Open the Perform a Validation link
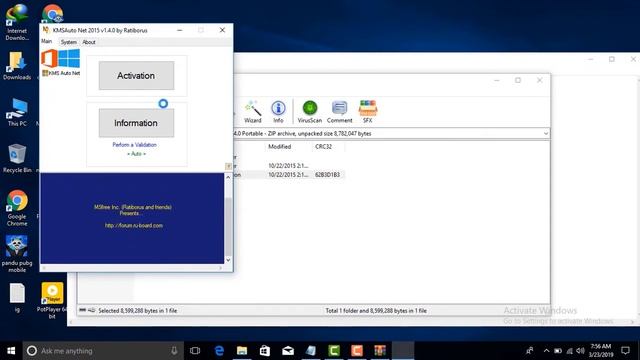 tap(134, 145)
